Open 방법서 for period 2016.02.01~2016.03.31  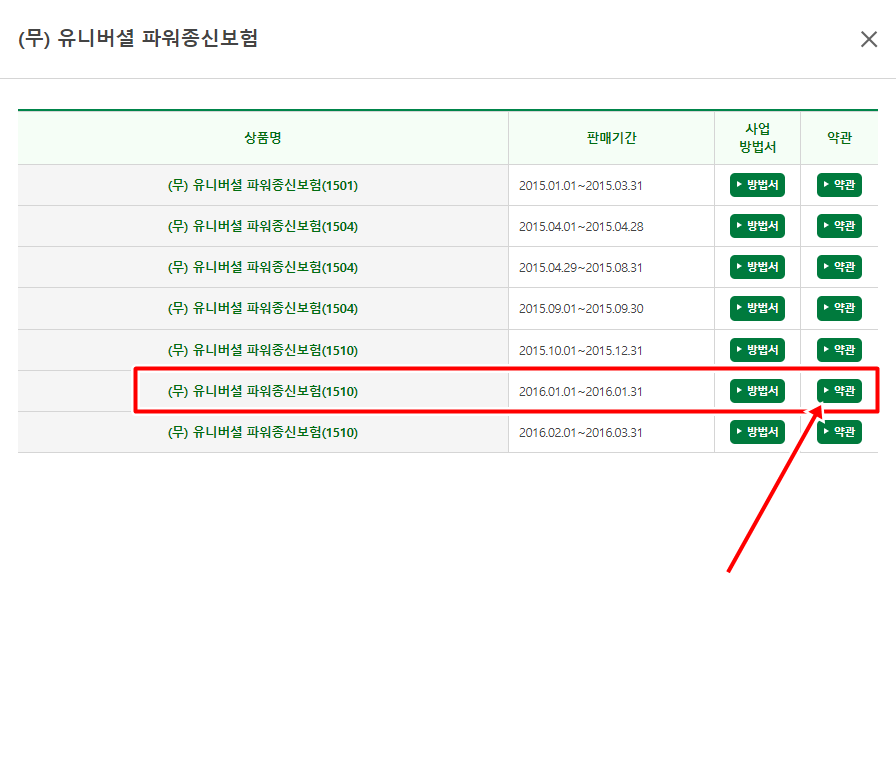(757, 432)
